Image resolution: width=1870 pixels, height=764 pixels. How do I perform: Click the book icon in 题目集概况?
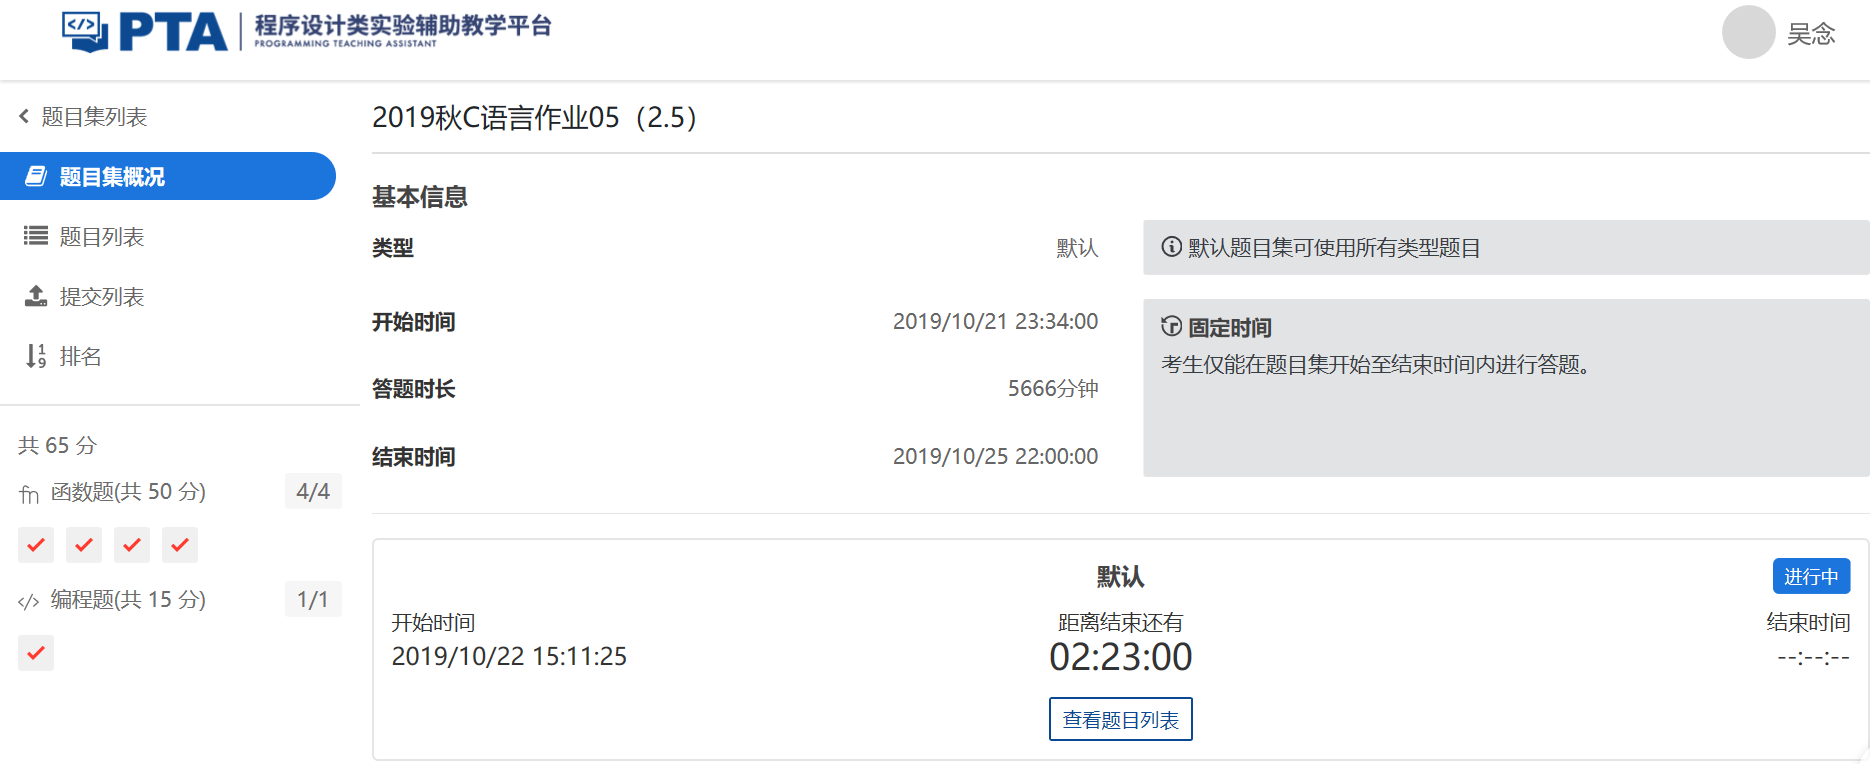pos(36,176)
